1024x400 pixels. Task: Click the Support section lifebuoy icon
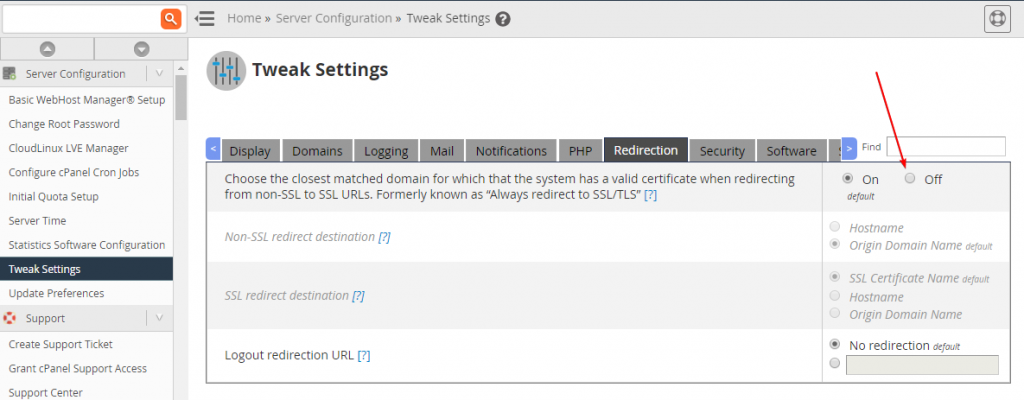click(x=9, y=318)
